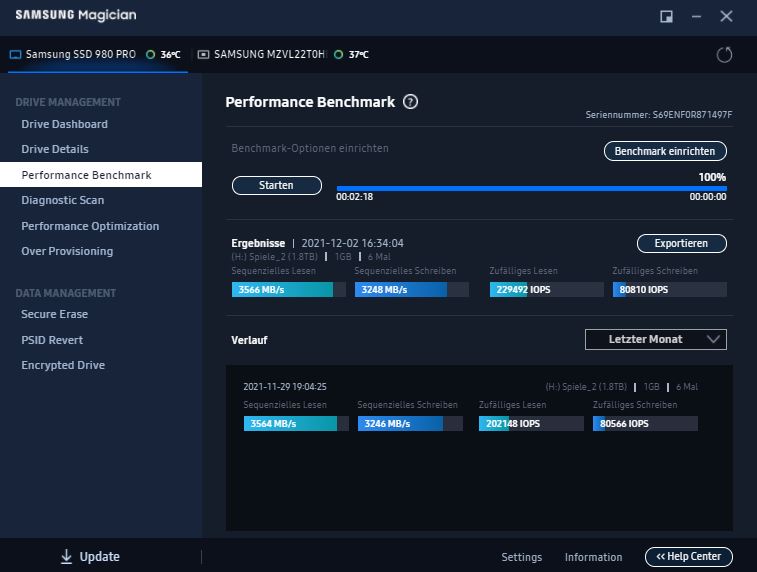This screenshot has height=572, width=757.
Task: Open Settings at the bottom
Action: coord(521,557)
